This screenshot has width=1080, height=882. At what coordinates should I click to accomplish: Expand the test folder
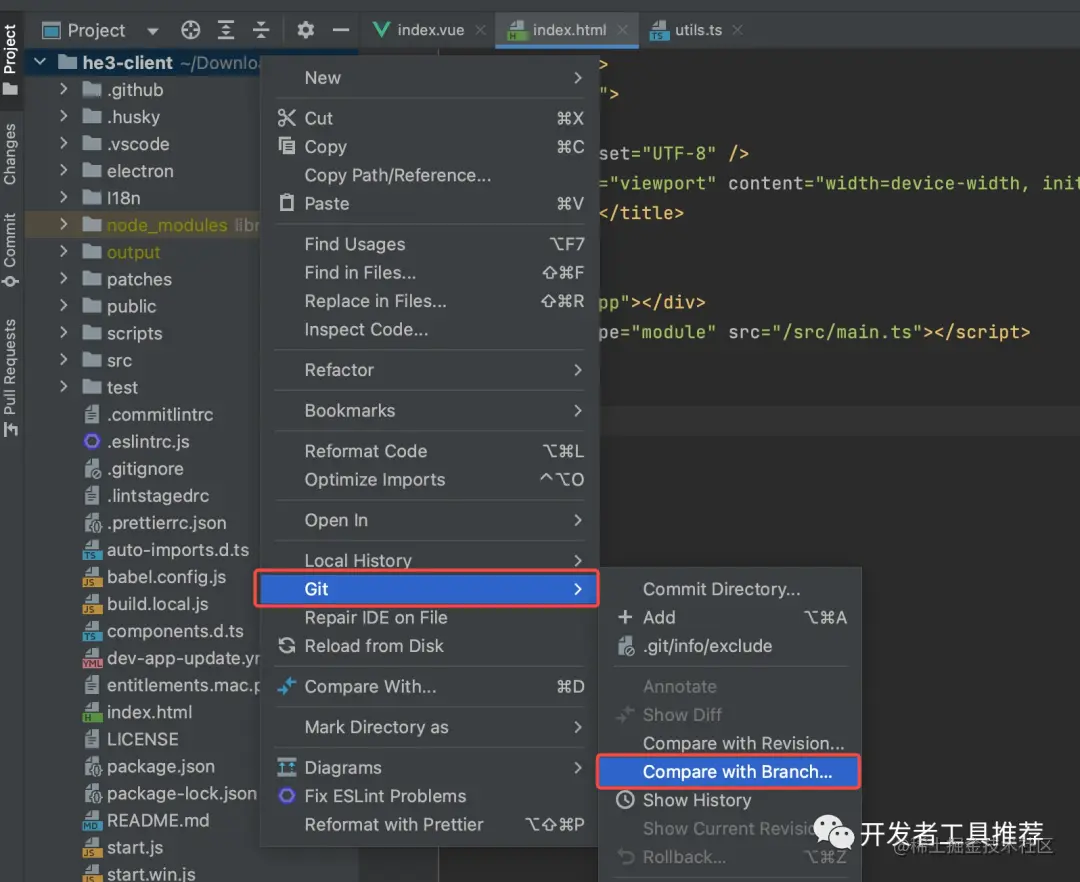pyautogui.click(x=63, y=387)
